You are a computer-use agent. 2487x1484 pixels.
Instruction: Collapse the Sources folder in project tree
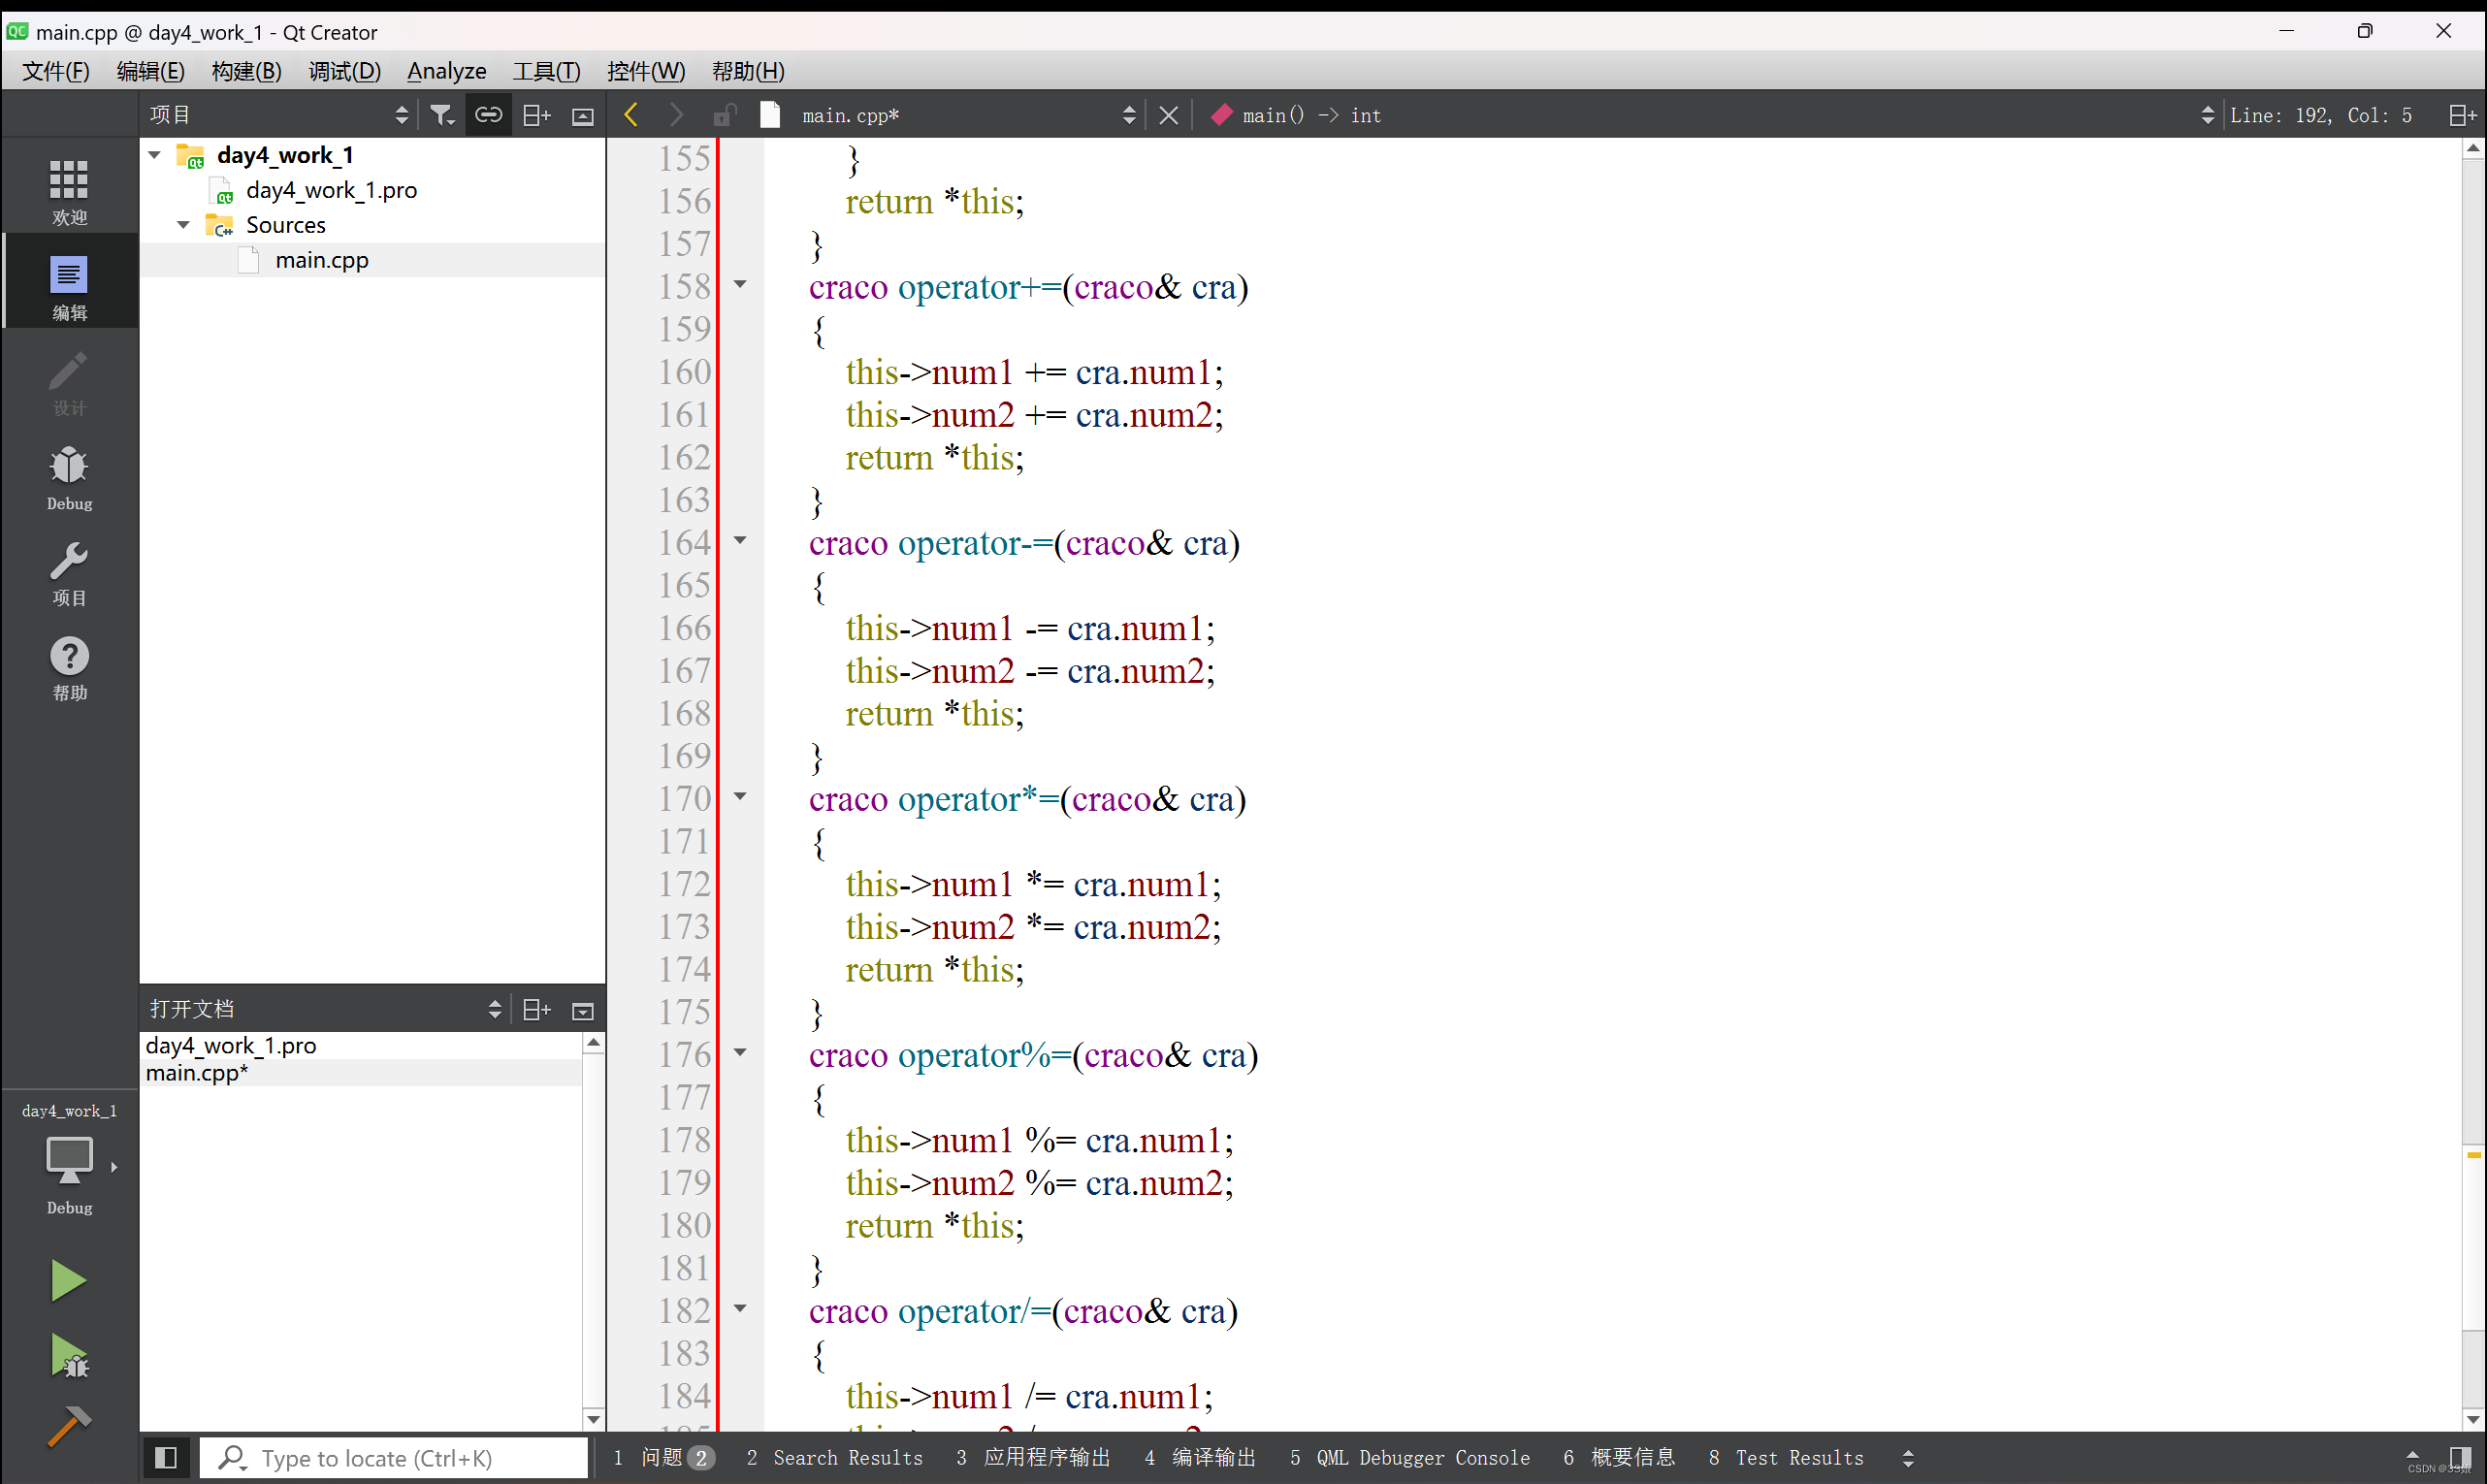click(183, 224)
